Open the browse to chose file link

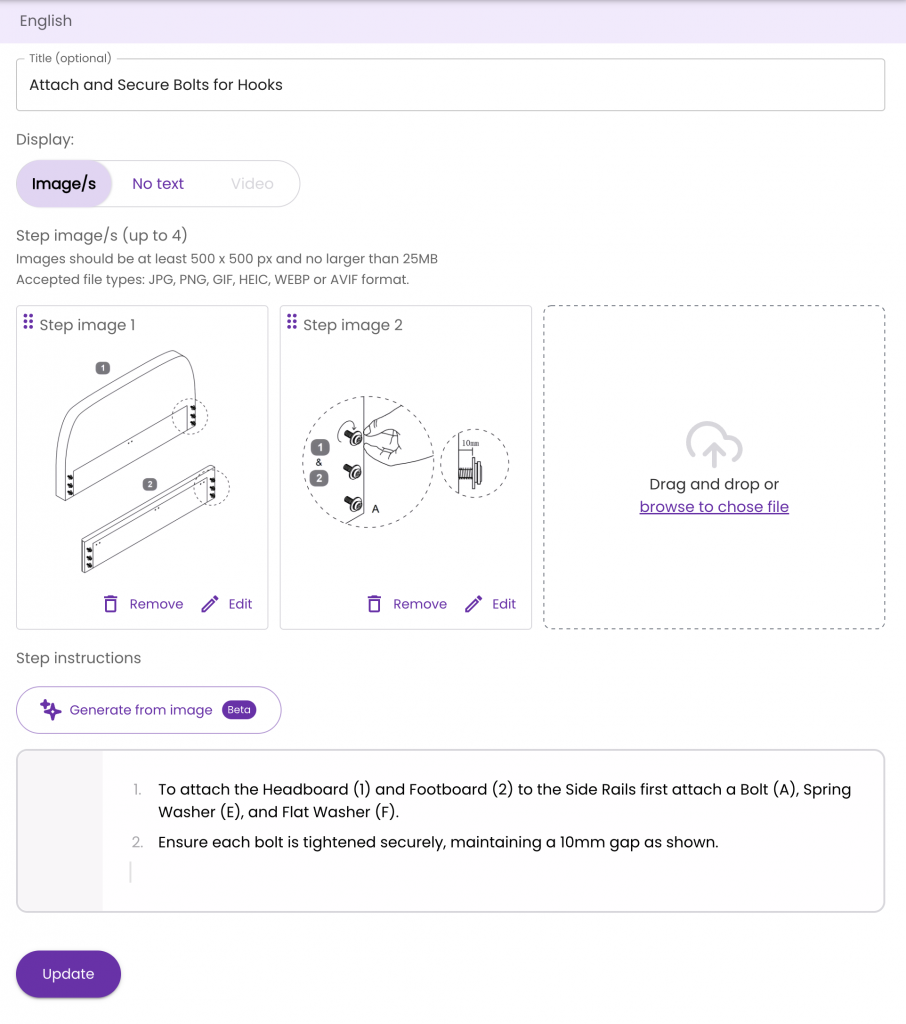click(714, 507)
